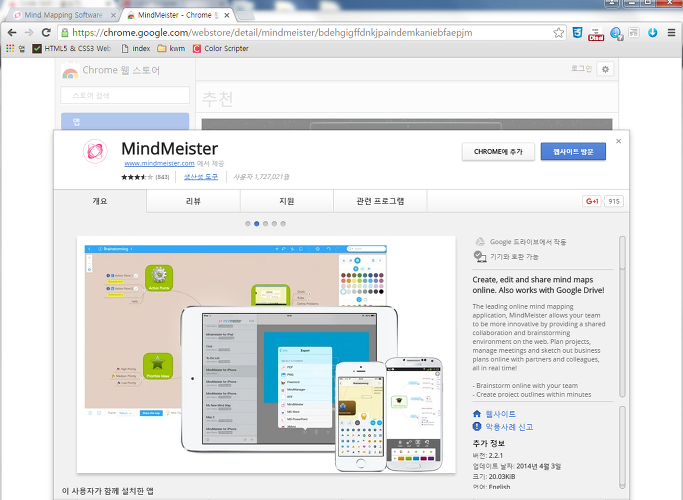Bookmark page with star icon
683x500 pixels.
(x=558, y=33)
